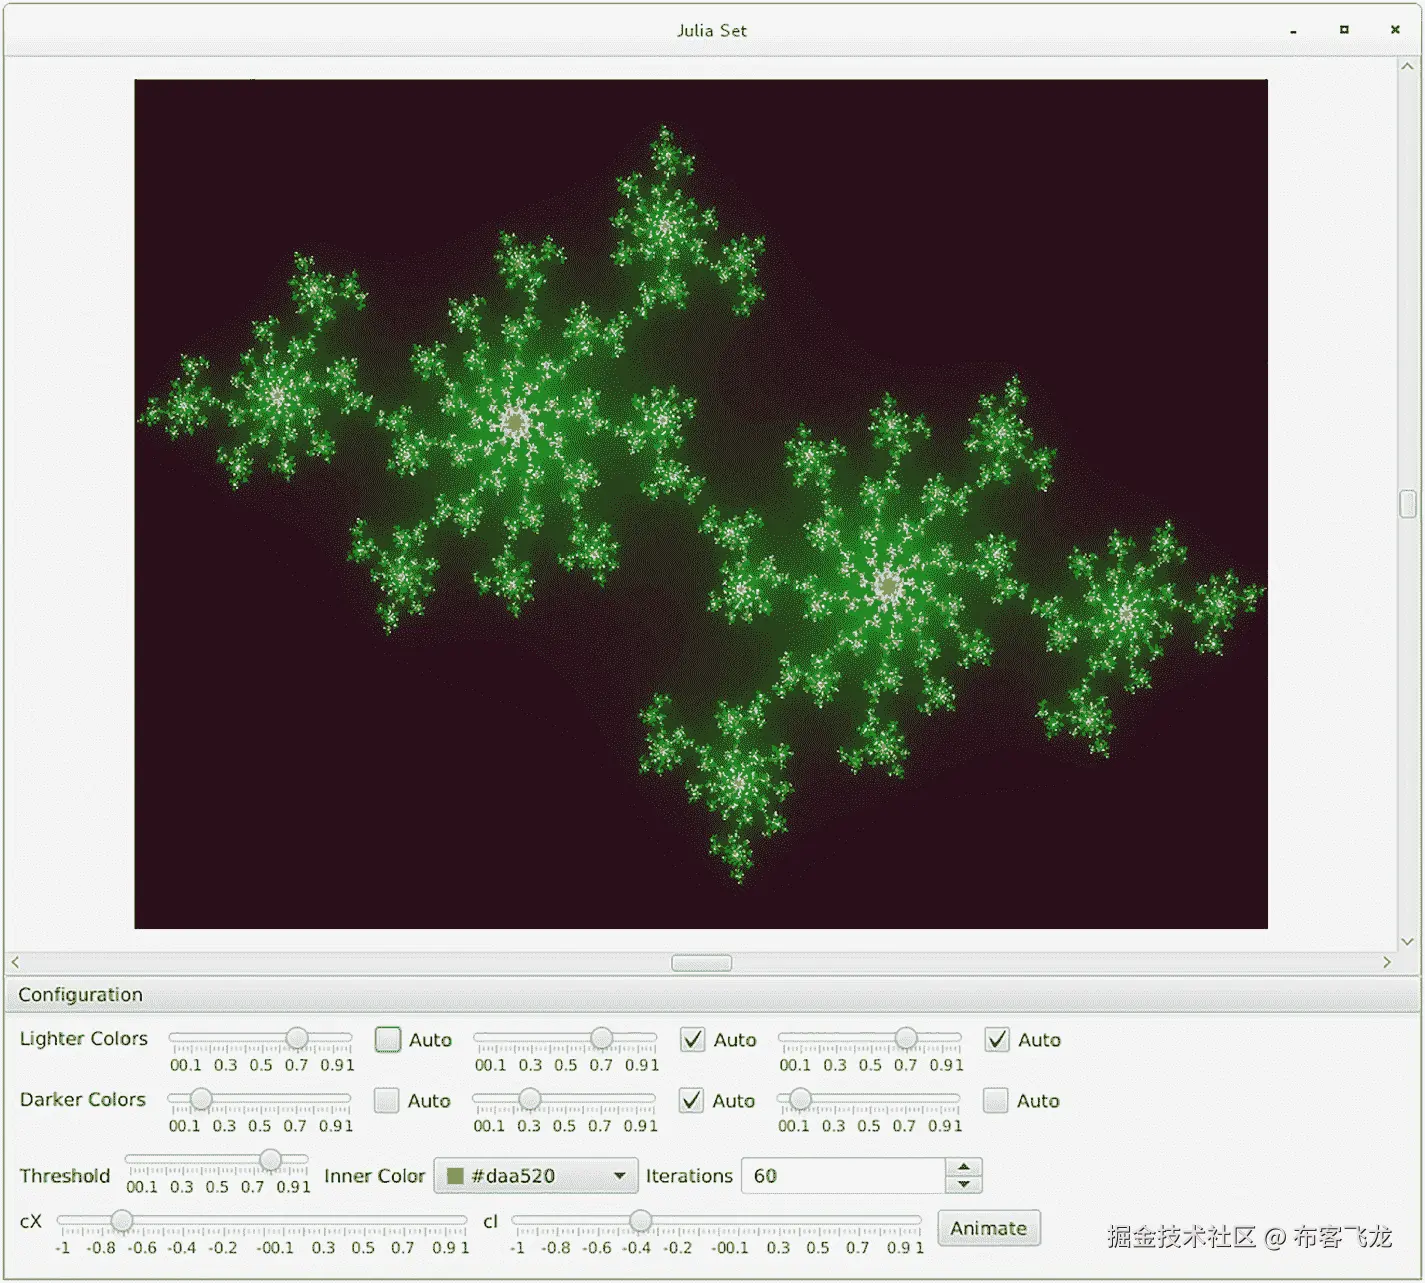Click the horizontal scrollbar thumb
1425x1283 pixels.
coord(701,962)
